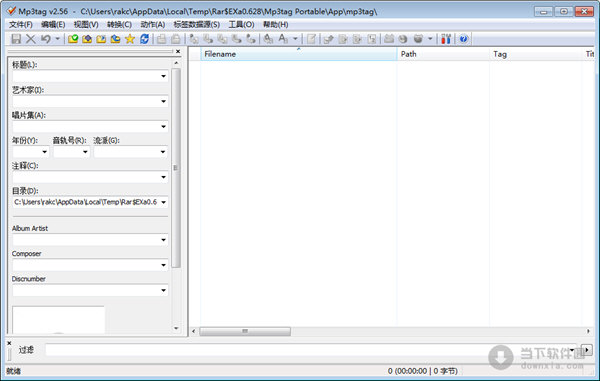
Task: Click the Export icon with pencil arrow
Action: pos(328,39)
